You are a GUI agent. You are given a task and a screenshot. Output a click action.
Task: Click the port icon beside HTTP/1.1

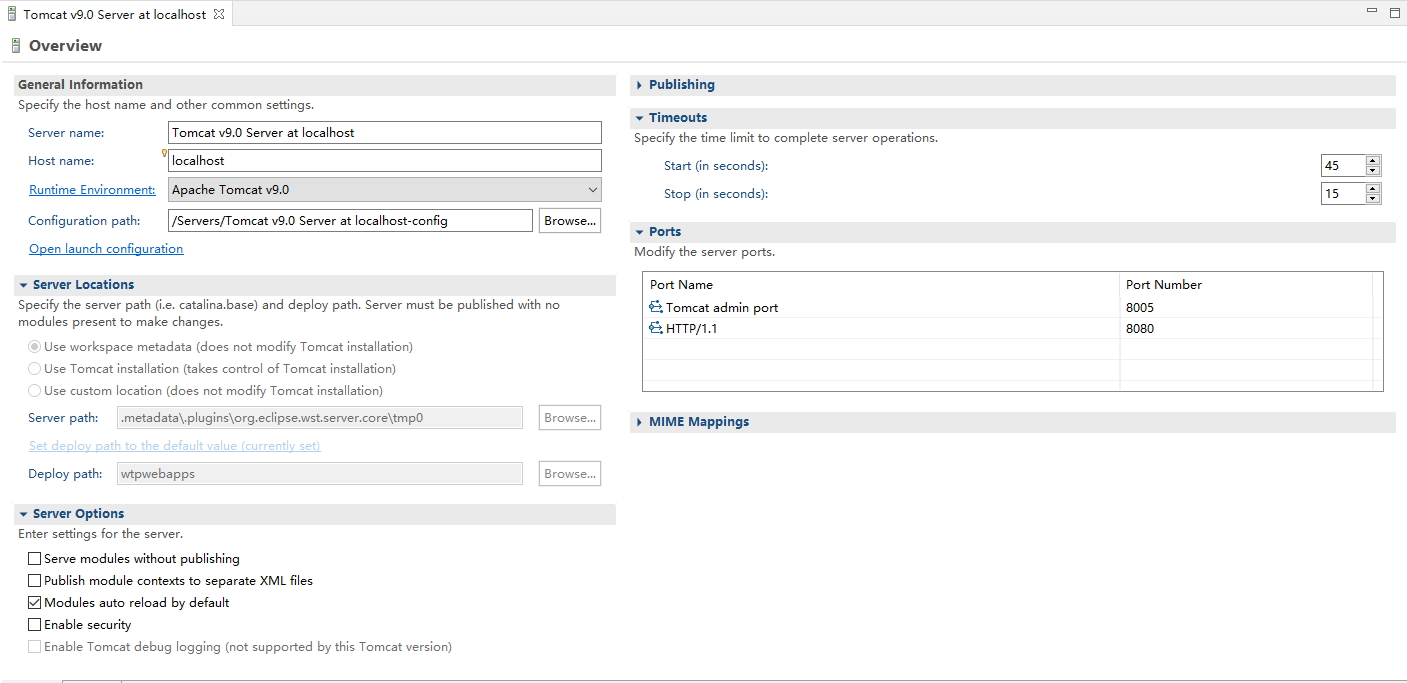[x=654, y=328]
